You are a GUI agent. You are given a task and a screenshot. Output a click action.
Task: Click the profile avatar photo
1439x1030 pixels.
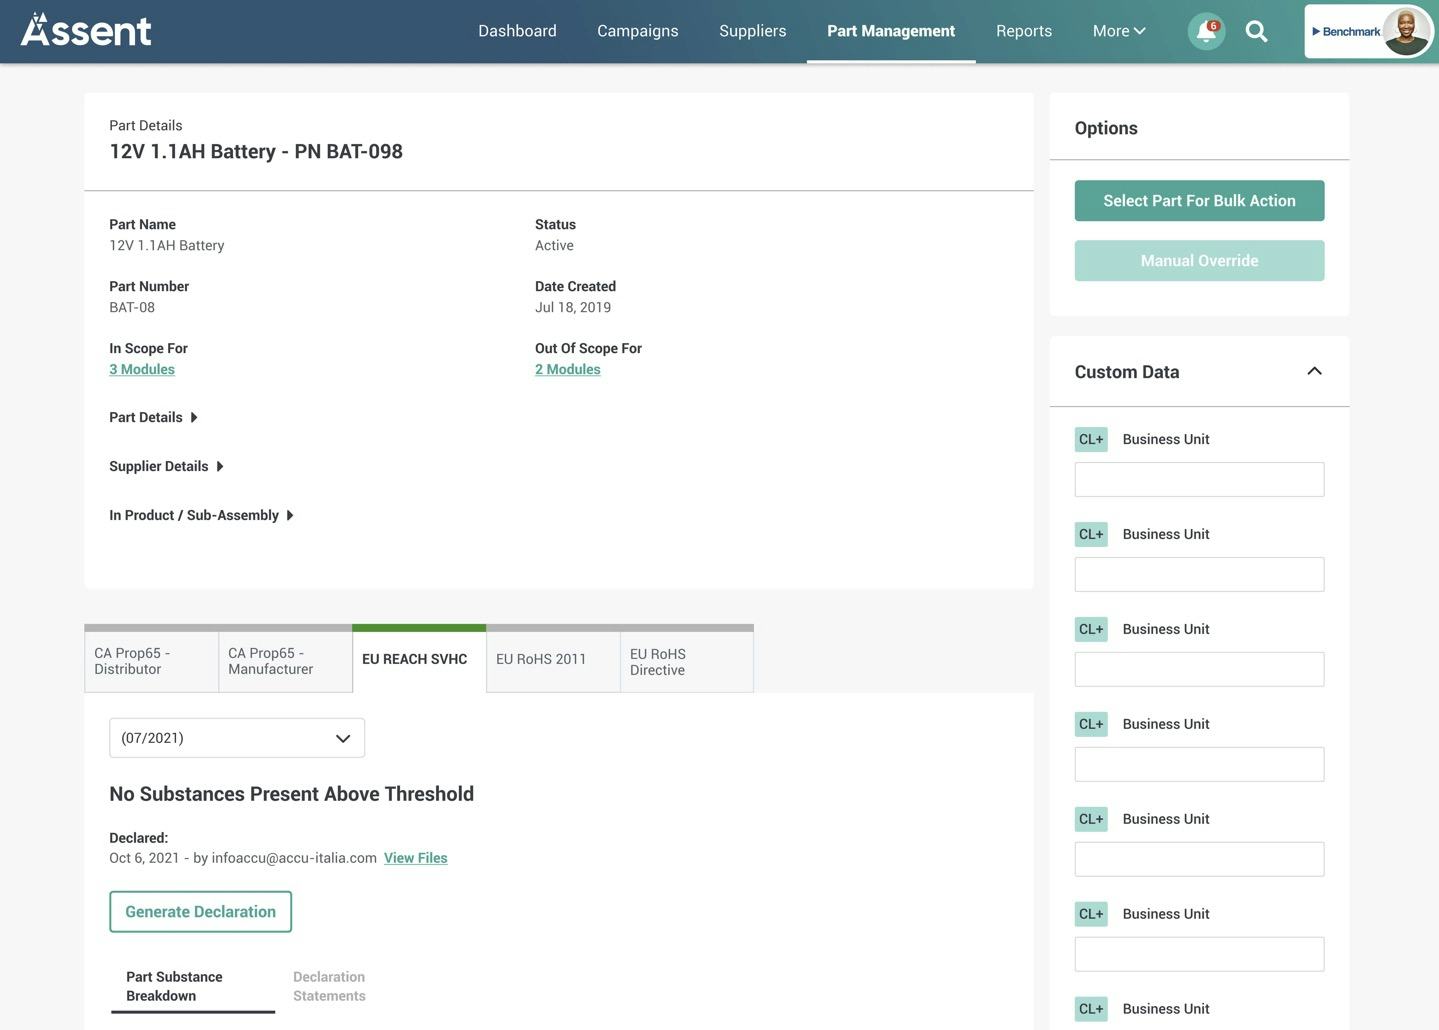click(1405, 30)
